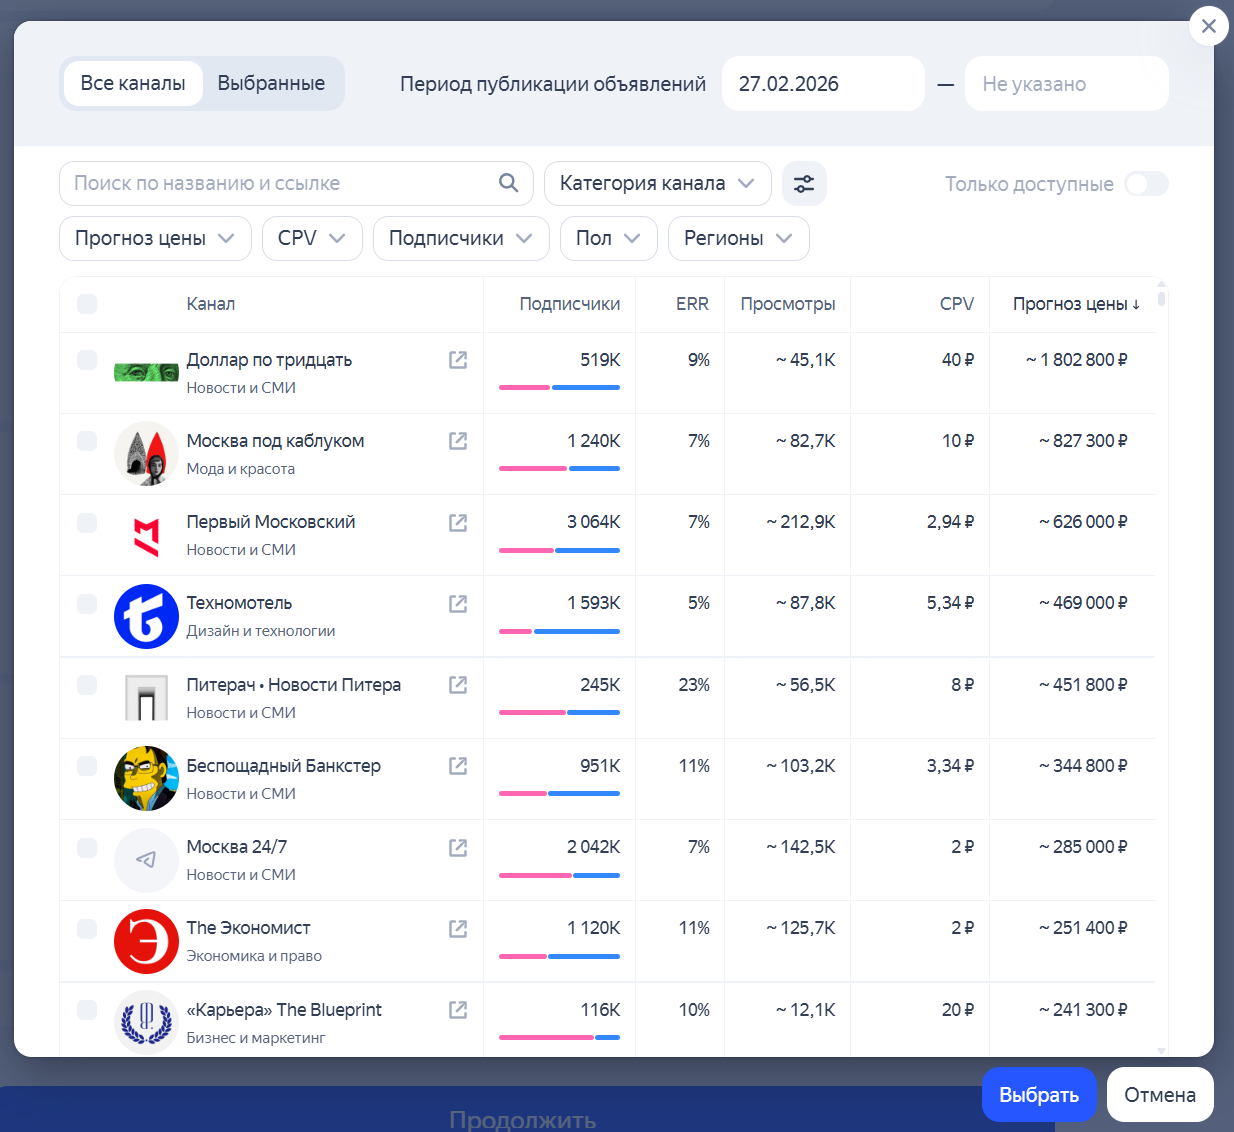This screenshot has height=1132, width=1234.
Task: Switch to the Выбранные tab
Action: click(x=272, y=83)
